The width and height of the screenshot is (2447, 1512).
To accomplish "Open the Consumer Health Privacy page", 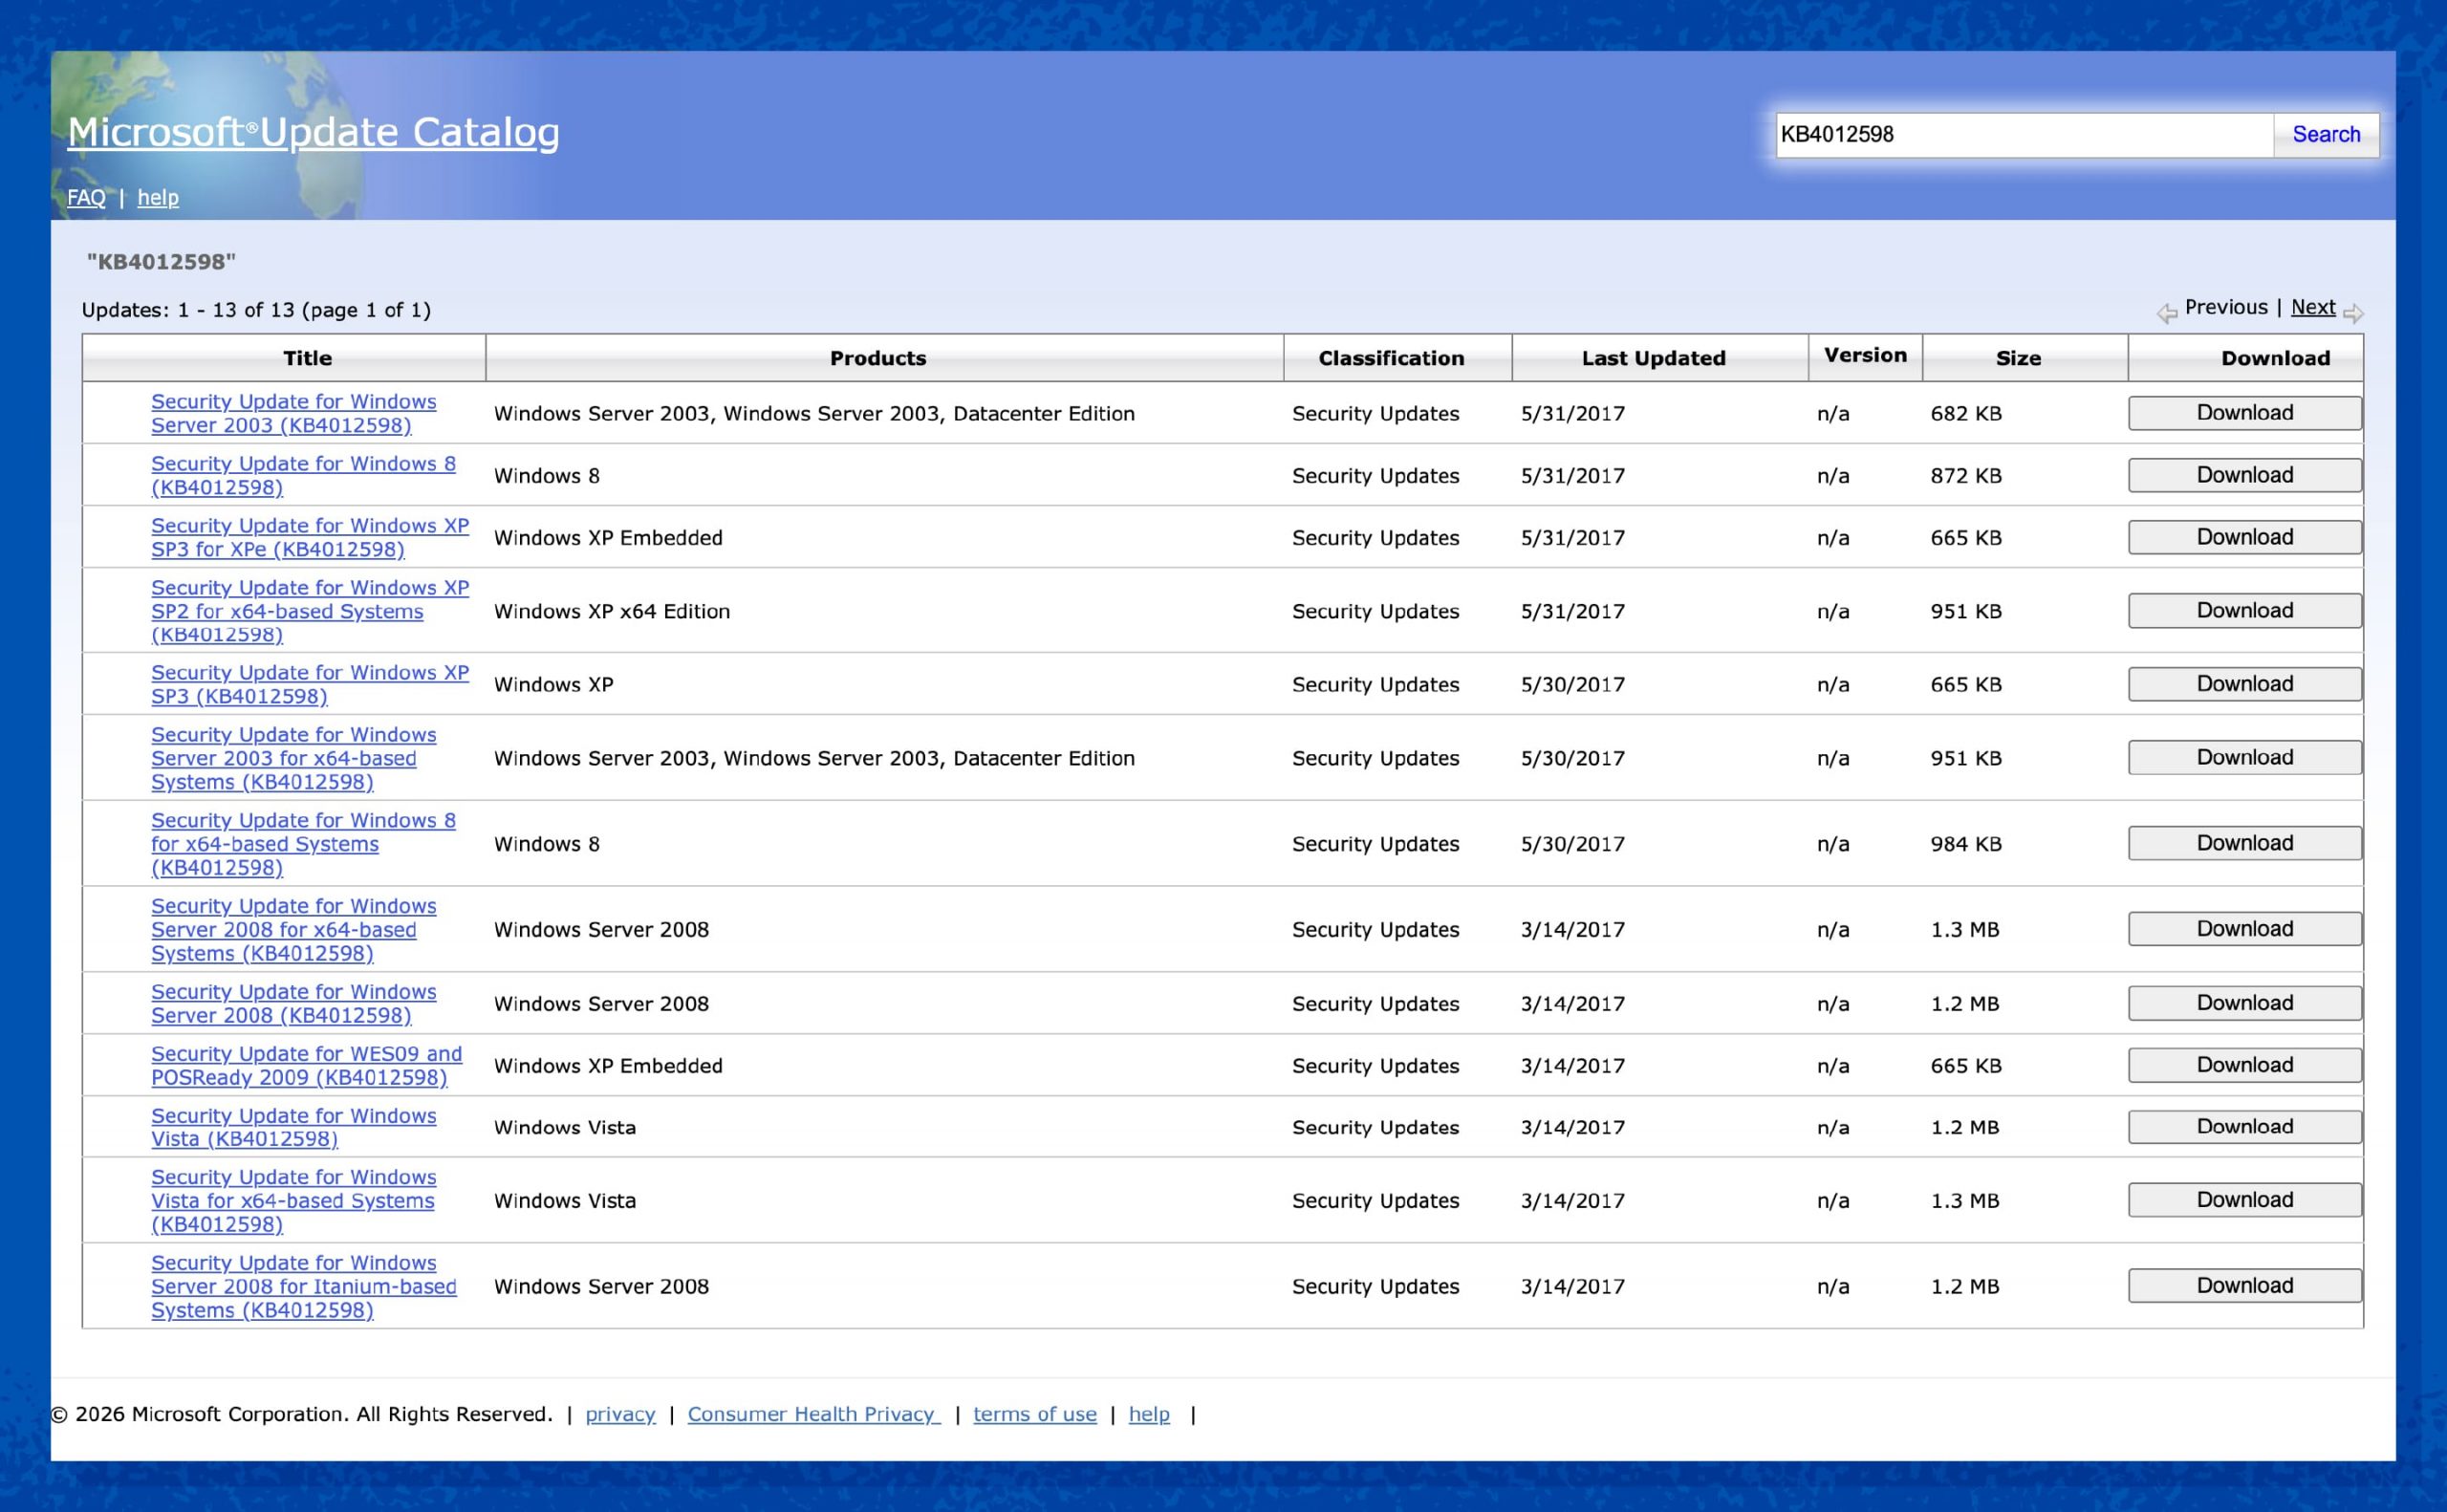I will pyautogui.click(x=812, y=1414).
